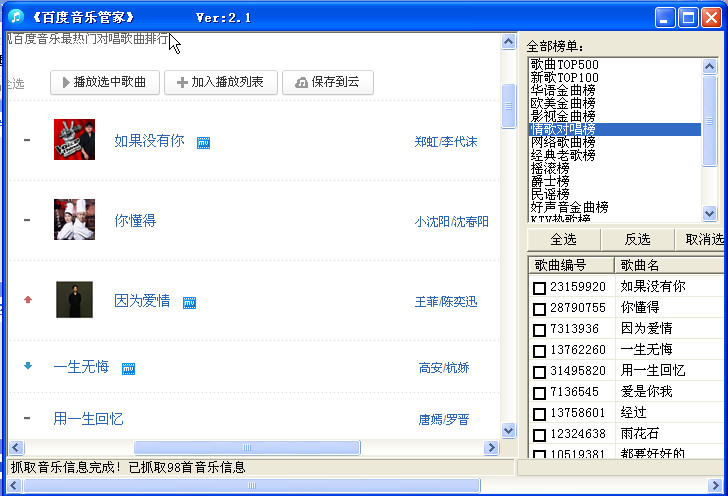This screenshot has height=496, width=728.
Task: Click the MV icon beside 一生无悔
Action: (128, 369)
